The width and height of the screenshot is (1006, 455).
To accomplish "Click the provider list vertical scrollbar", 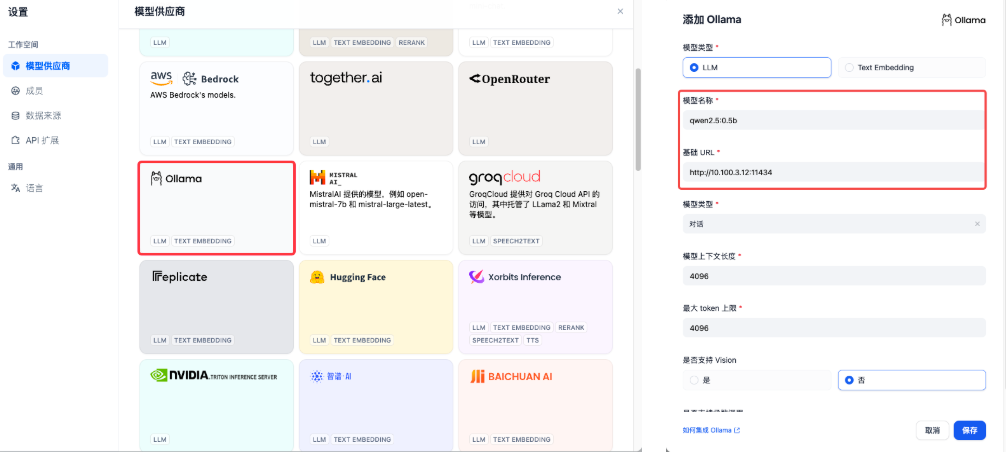I will tap(638, 119).
